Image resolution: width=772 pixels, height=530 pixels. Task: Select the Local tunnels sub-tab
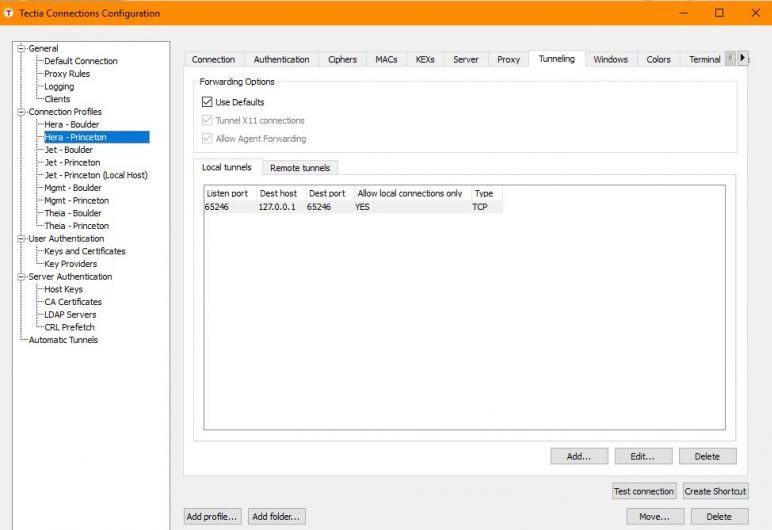click(x=227, y=167)
